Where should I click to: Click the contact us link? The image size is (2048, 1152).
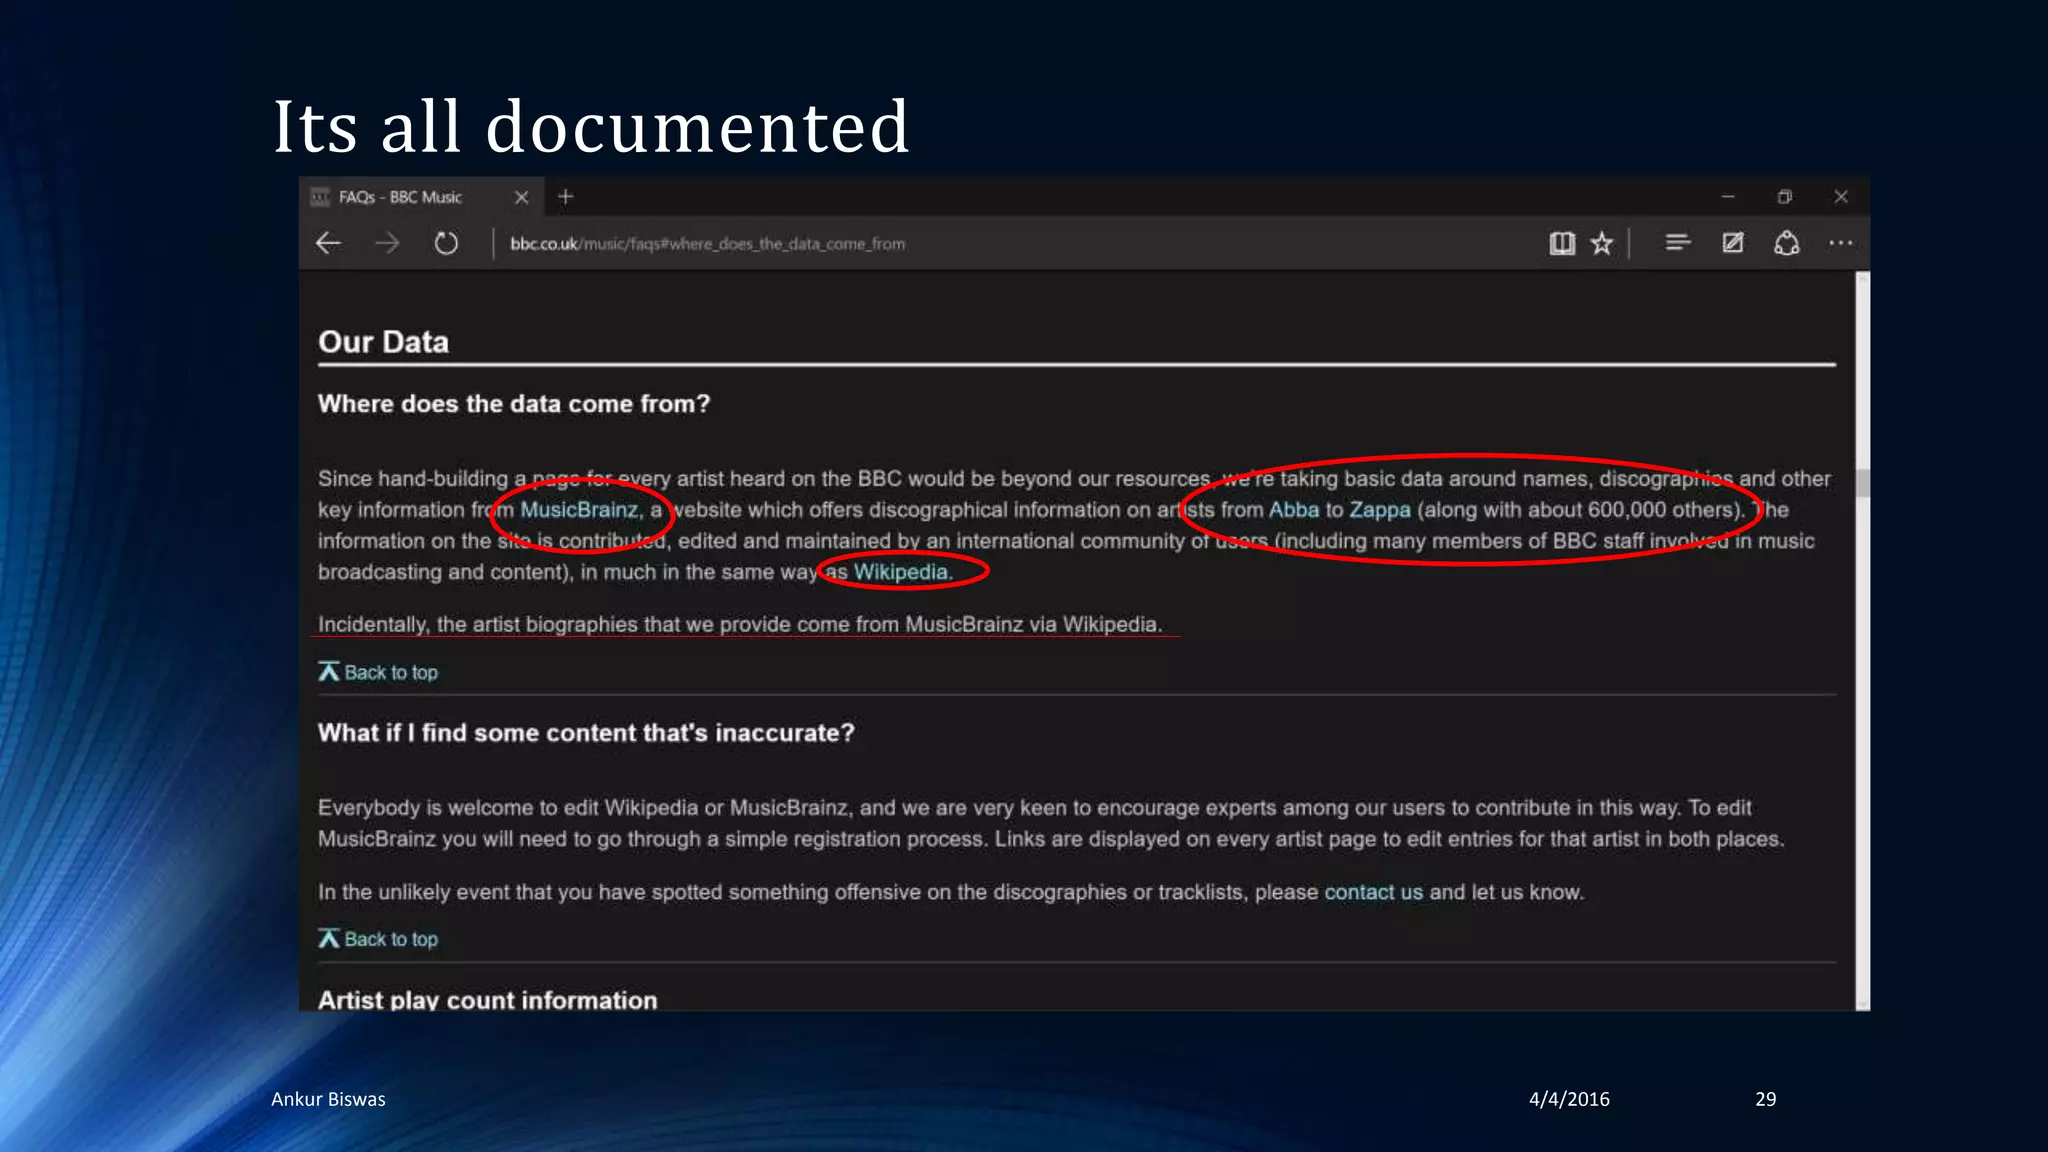point(1373,892)
